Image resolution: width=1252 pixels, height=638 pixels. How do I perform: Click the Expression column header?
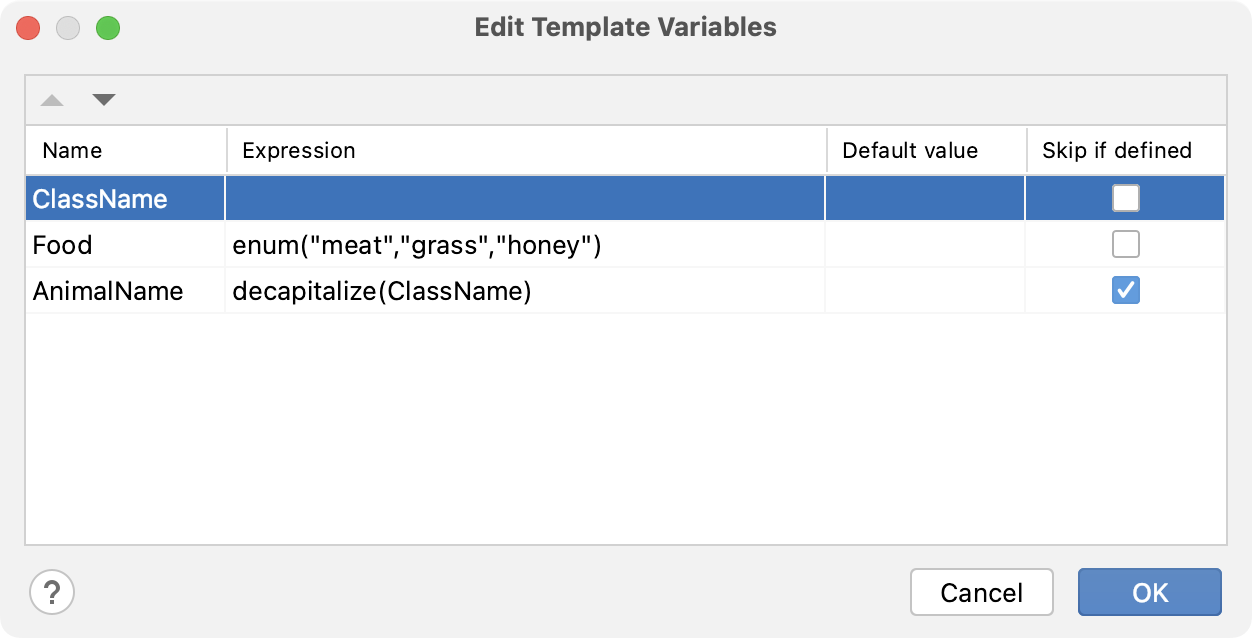(x=299, y=150)
